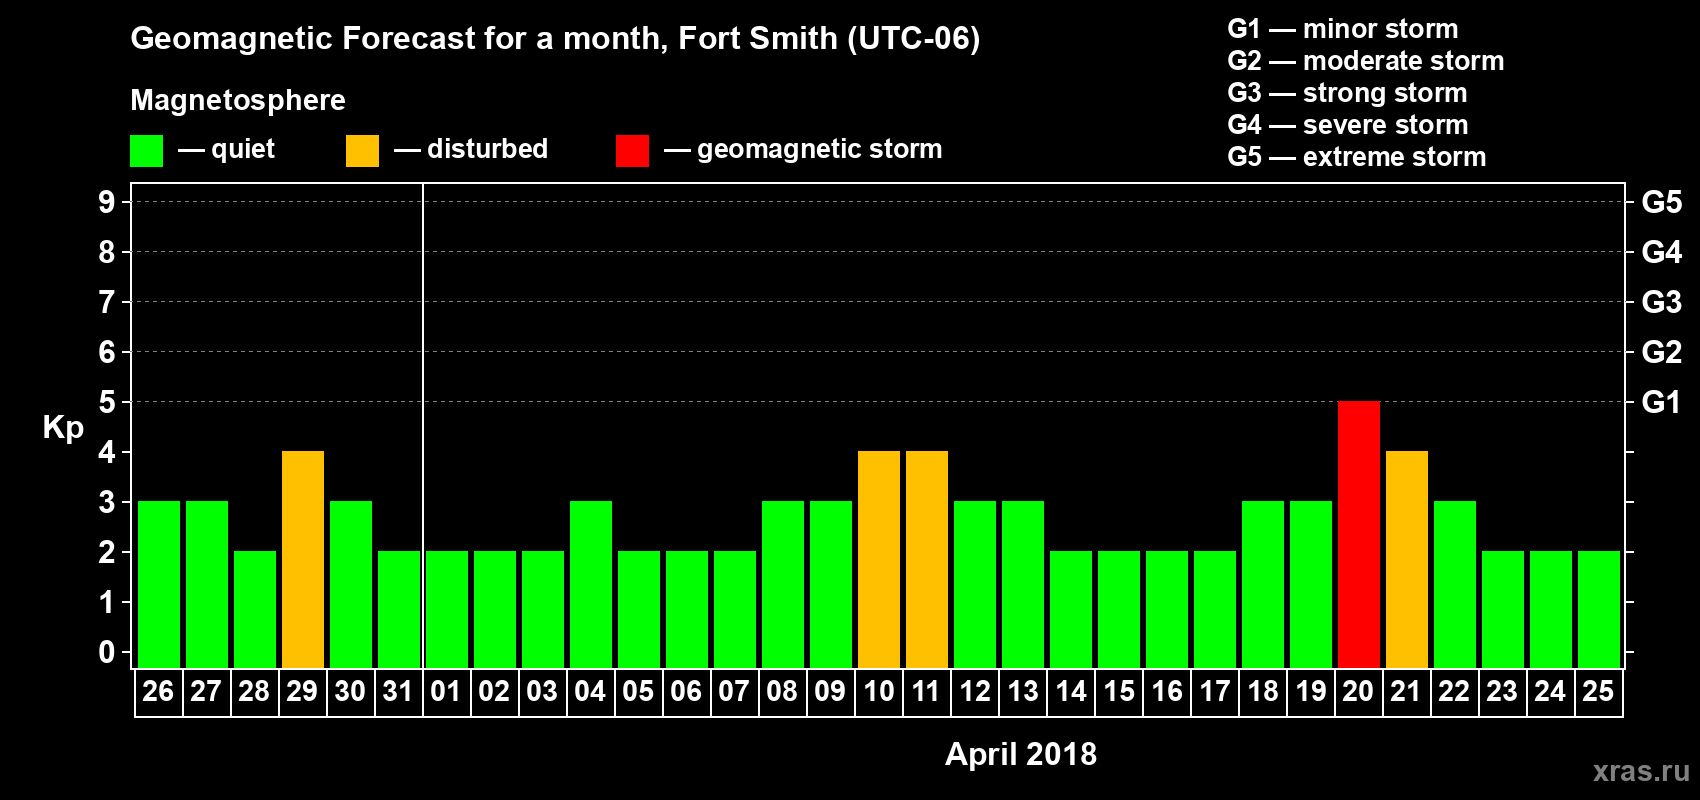Click the 'G3 — strong storm' legend line

(1347, 93)
